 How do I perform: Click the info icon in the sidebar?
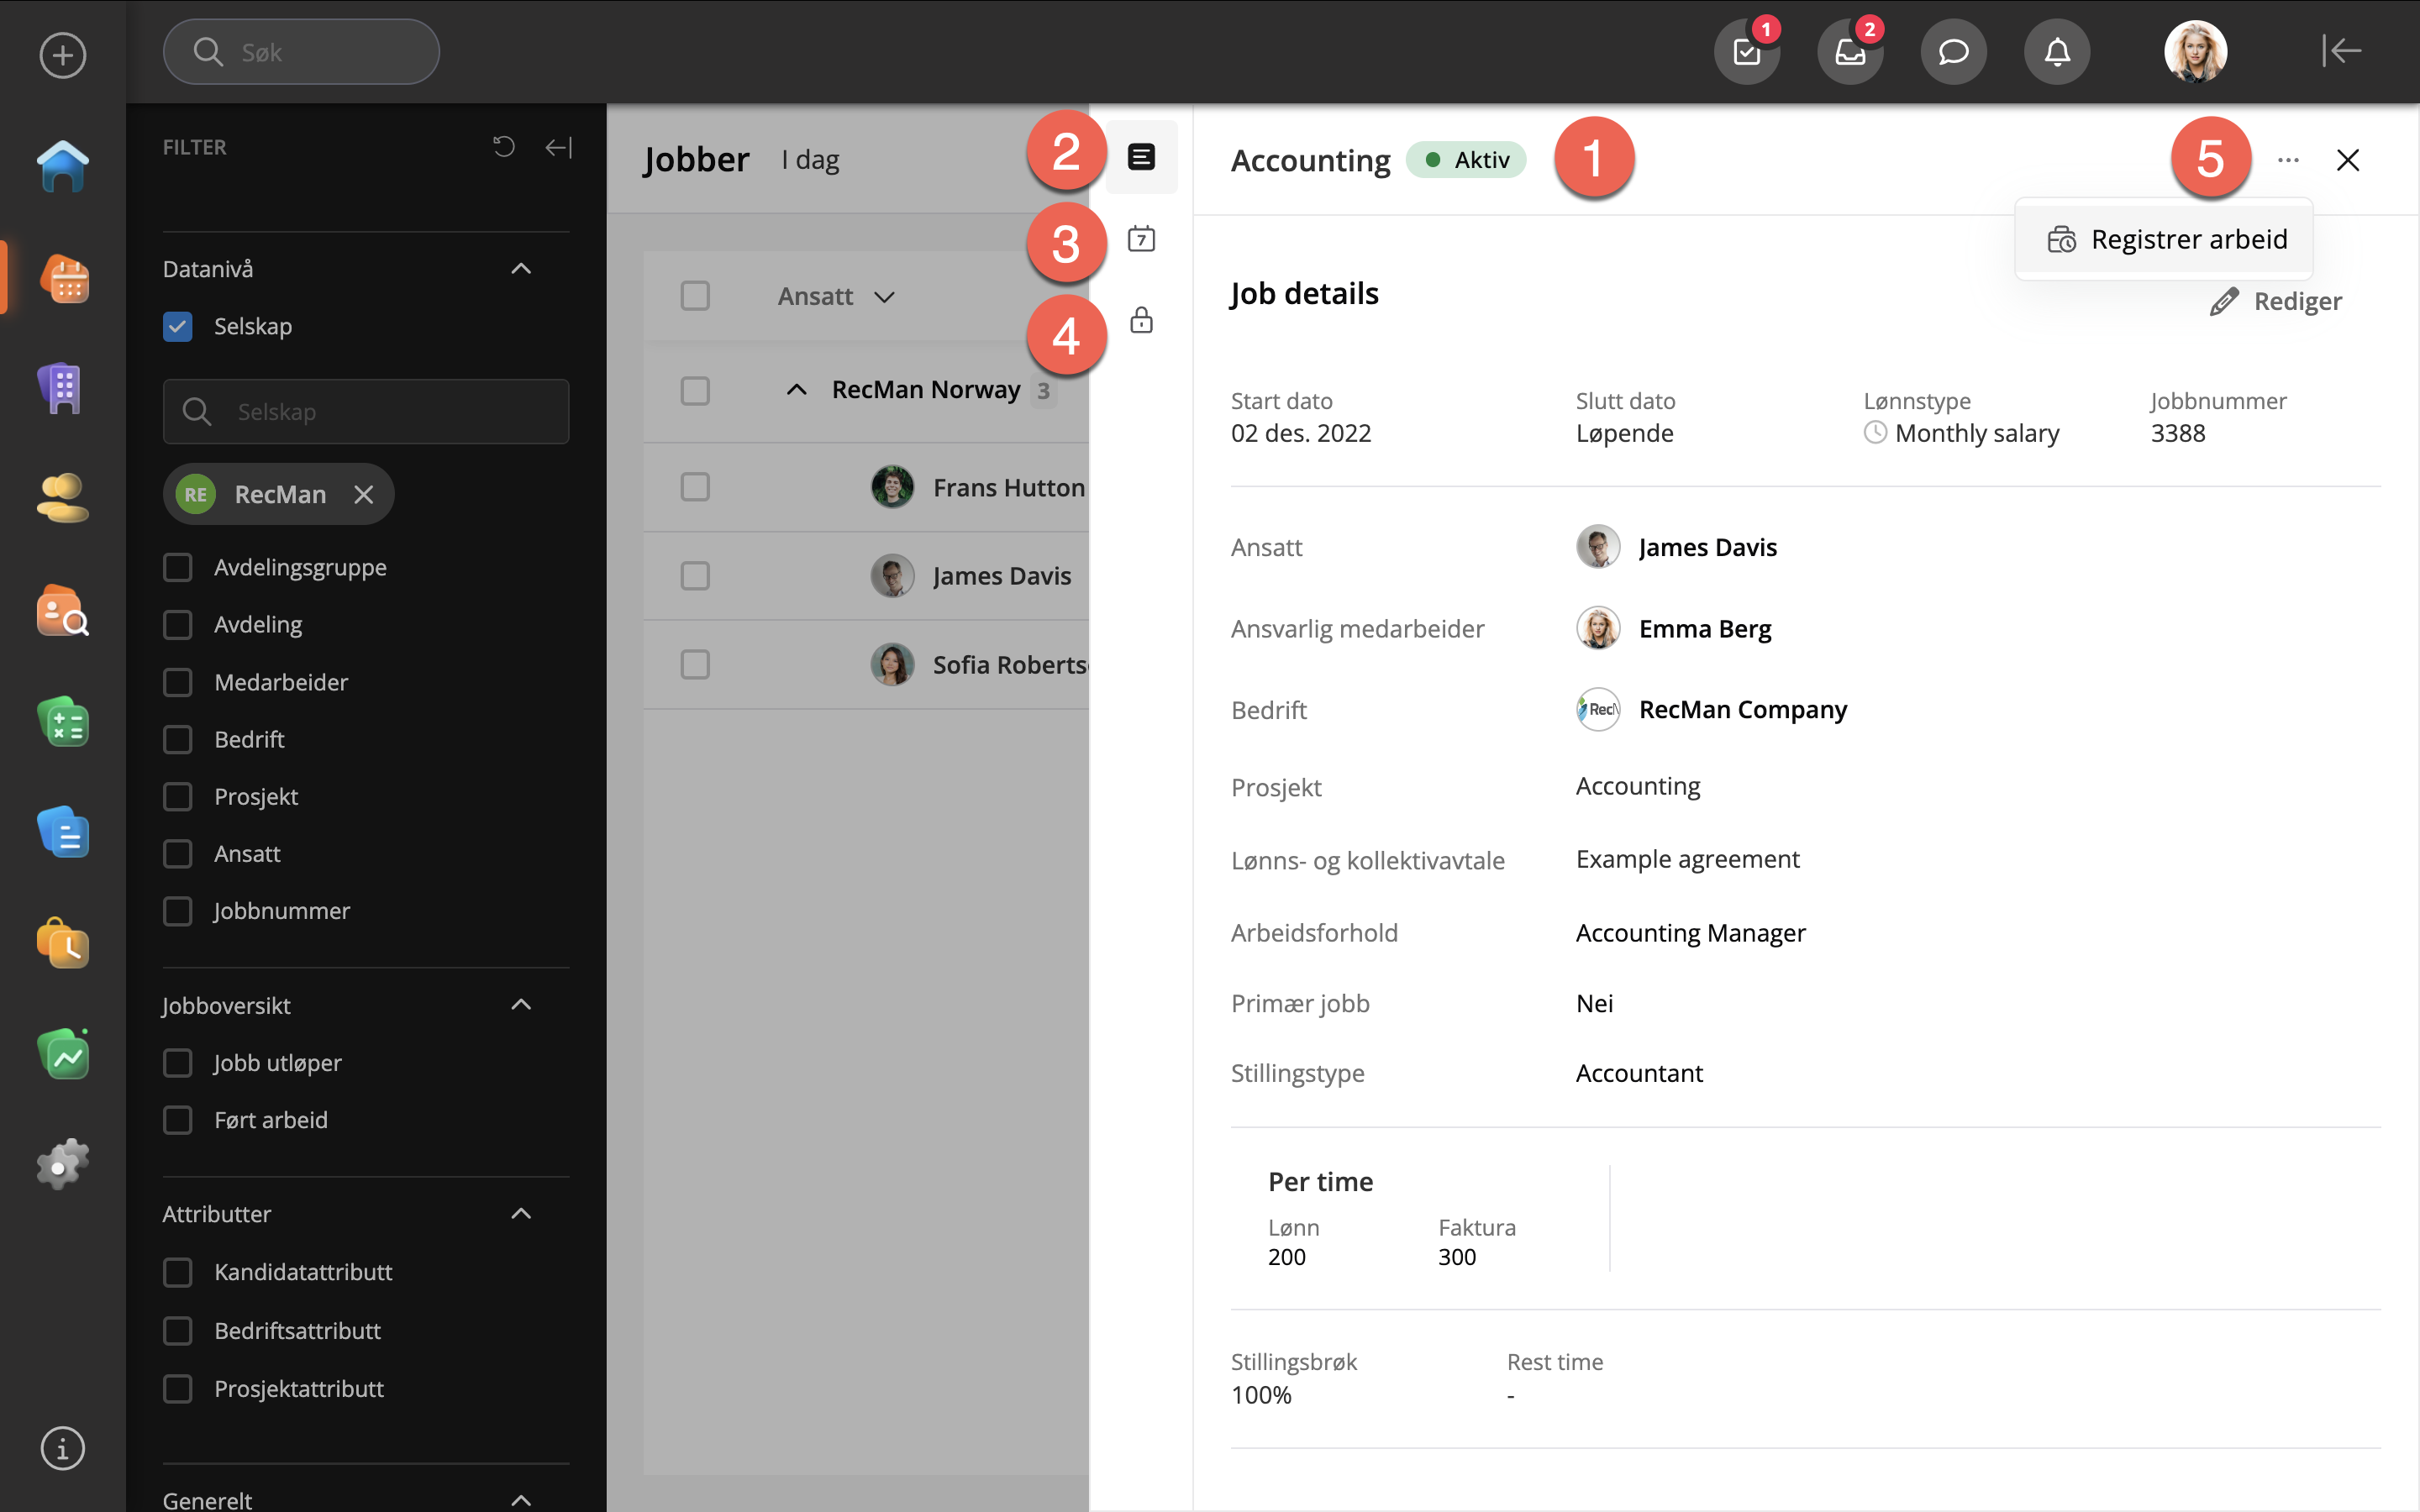pyautogui.click(x=62, y=1448)
